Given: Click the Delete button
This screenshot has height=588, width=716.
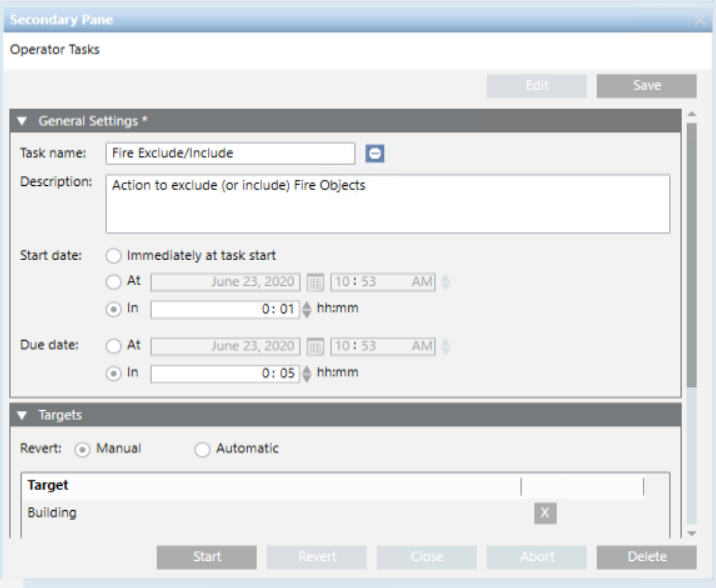Looking at the screenshot, I should click(x=646, y=557).
